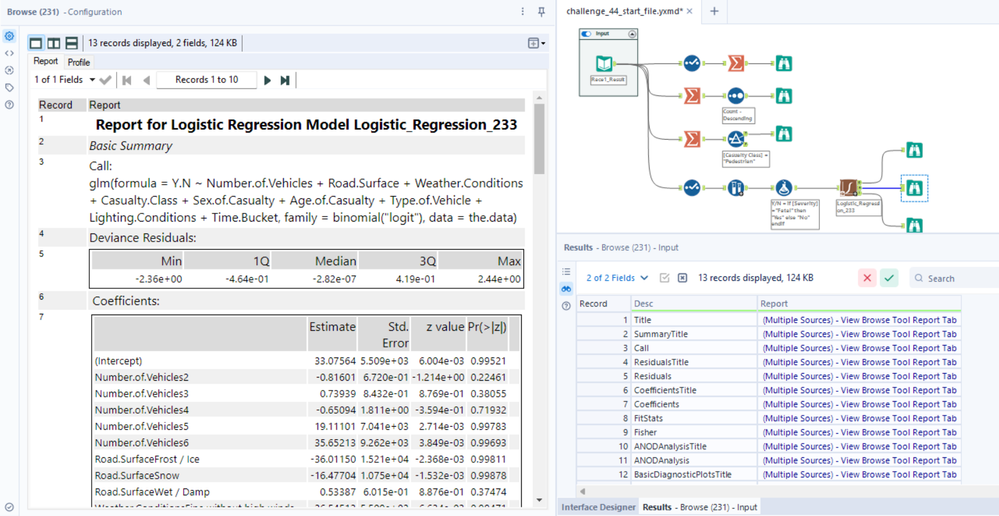Click the Logistic Regression tool on canvas
Image resolution: width=999 pixels, height=516 pixels.
pyautogui.click(x=848, y=187)
